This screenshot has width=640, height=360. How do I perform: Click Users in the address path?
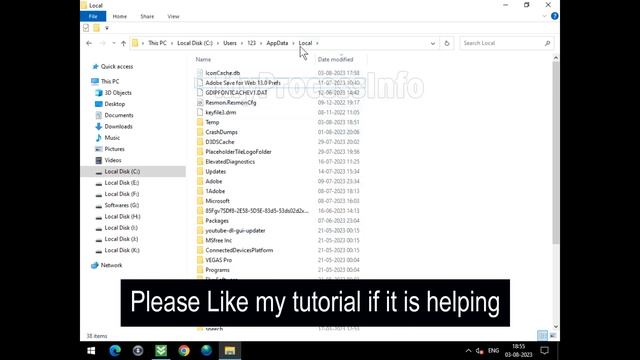pyautogui.click(x=230, y=43)
